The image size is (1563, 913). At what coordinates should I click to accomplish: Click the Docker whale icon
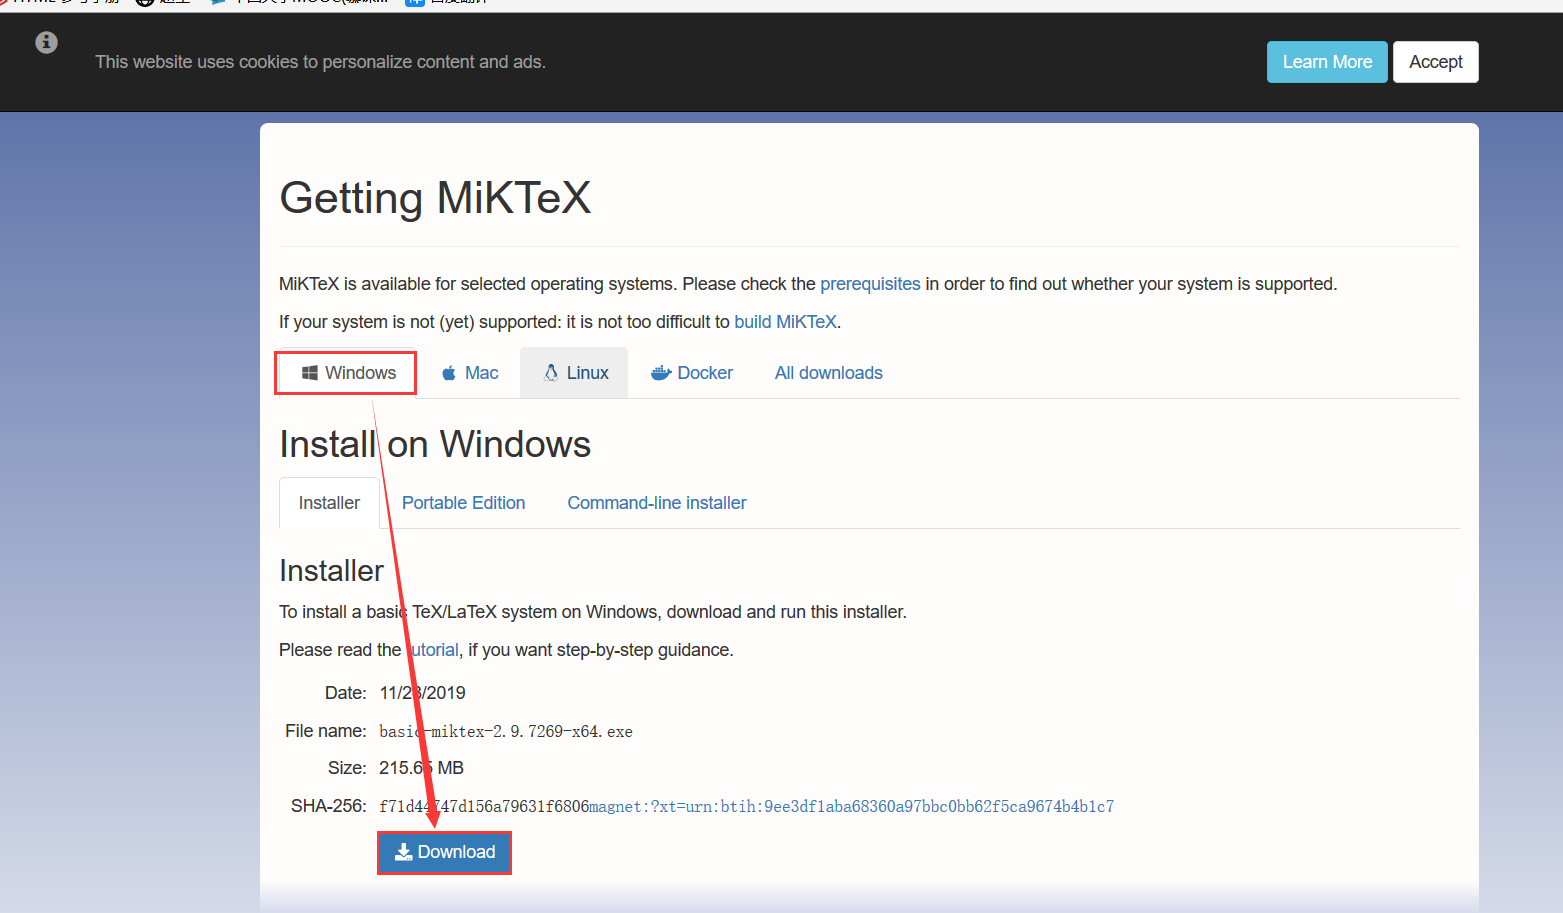(660, 372)
